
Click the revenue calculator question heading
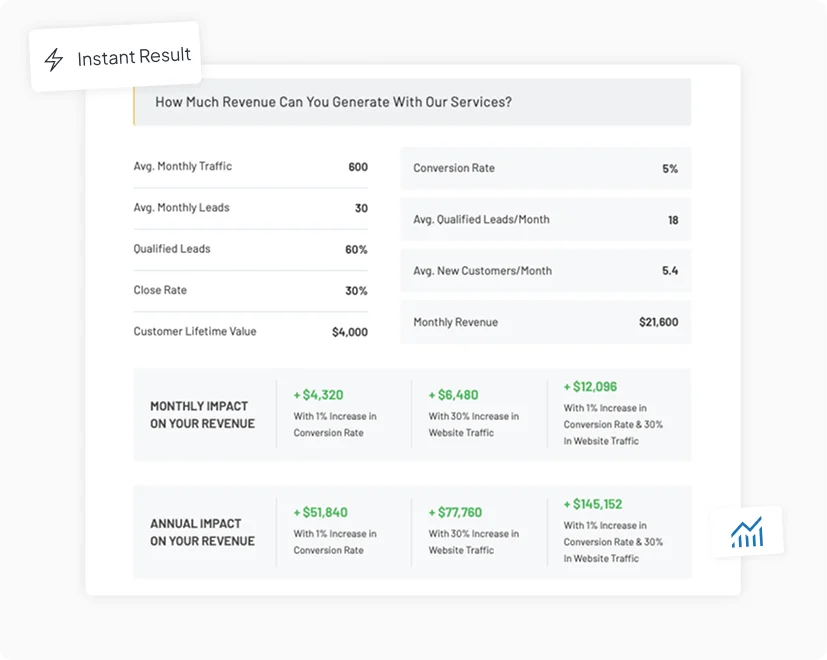point(332,102)
